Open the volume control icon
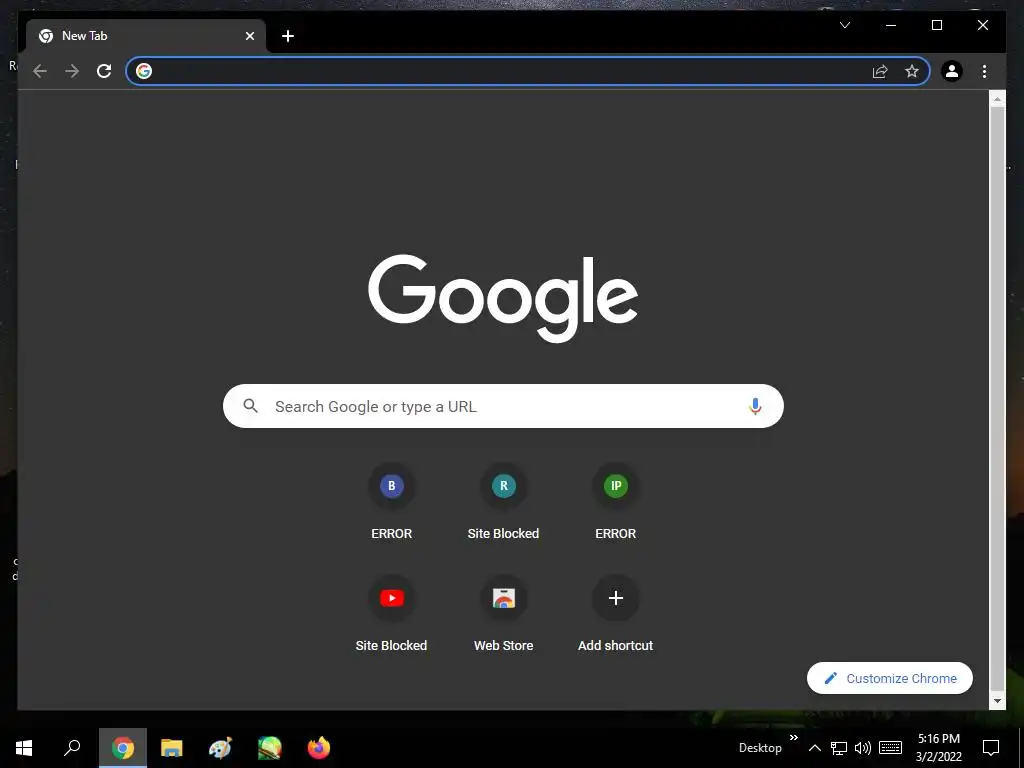Viewport: 1024px width, 768px height. [x=863, y=748]
